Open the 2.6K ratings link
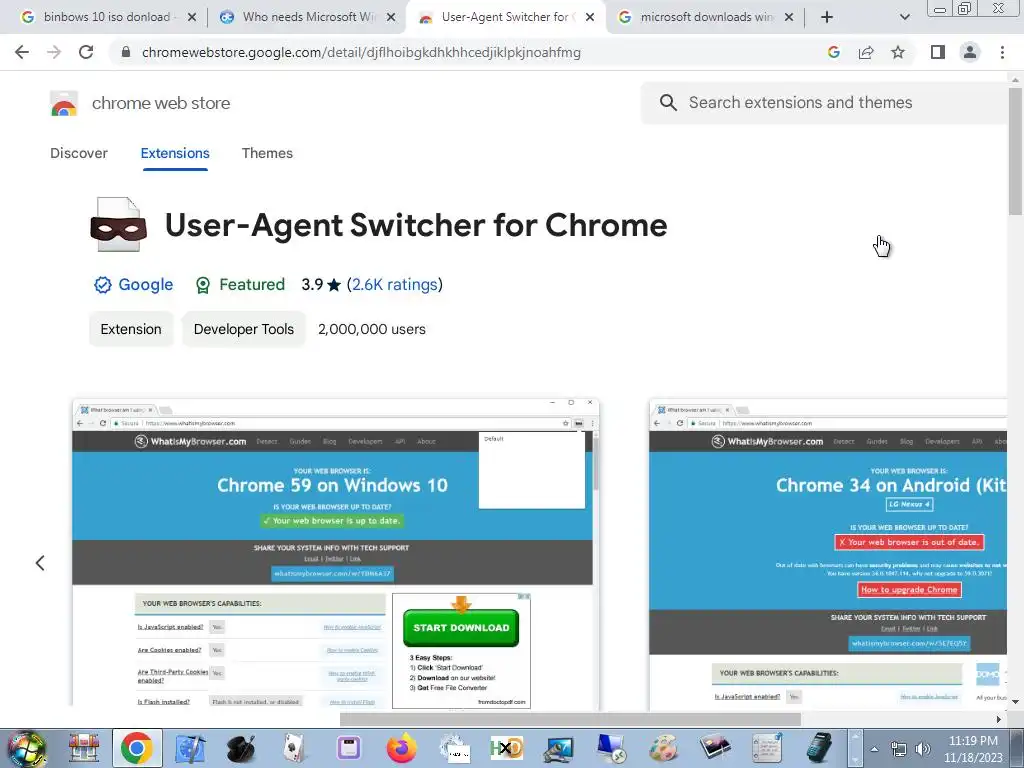1024x768 pixels. (x=394, y=285)
